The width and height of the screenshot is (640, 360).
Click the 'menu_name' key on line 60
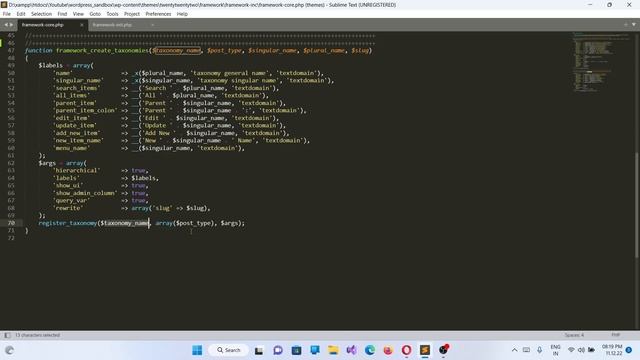tap(71, 148)
